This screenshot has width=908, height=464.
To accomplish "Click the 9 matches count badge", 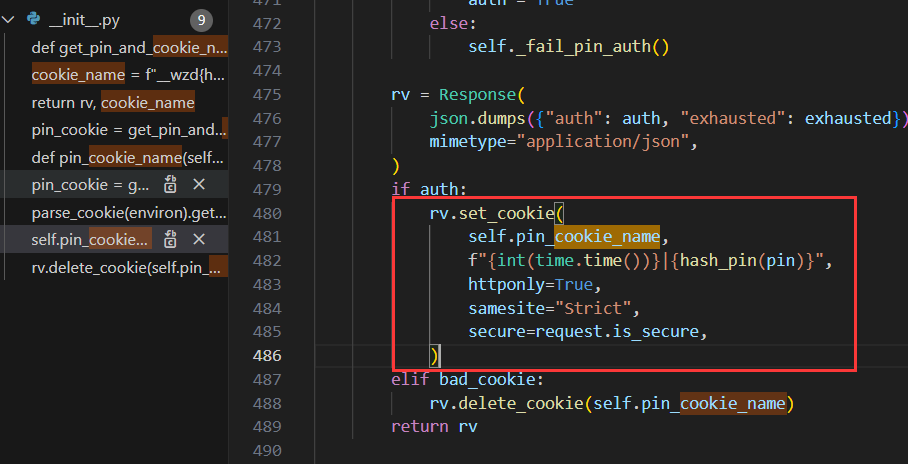I will [201, 20].
